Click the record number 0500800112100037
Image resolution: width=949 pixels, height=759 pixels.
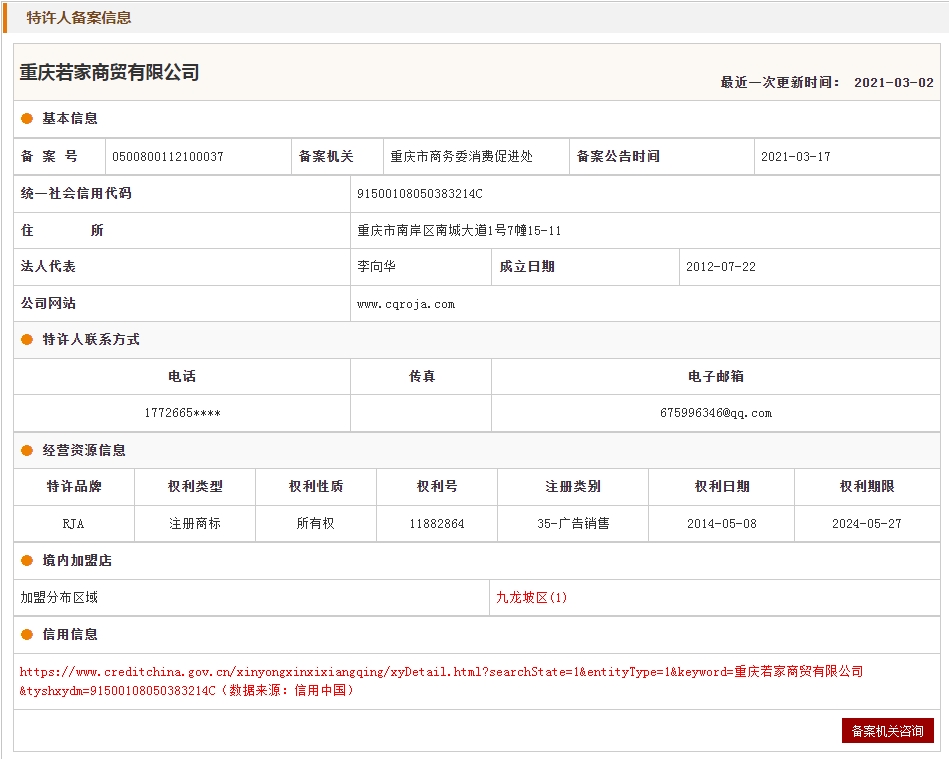167,157
